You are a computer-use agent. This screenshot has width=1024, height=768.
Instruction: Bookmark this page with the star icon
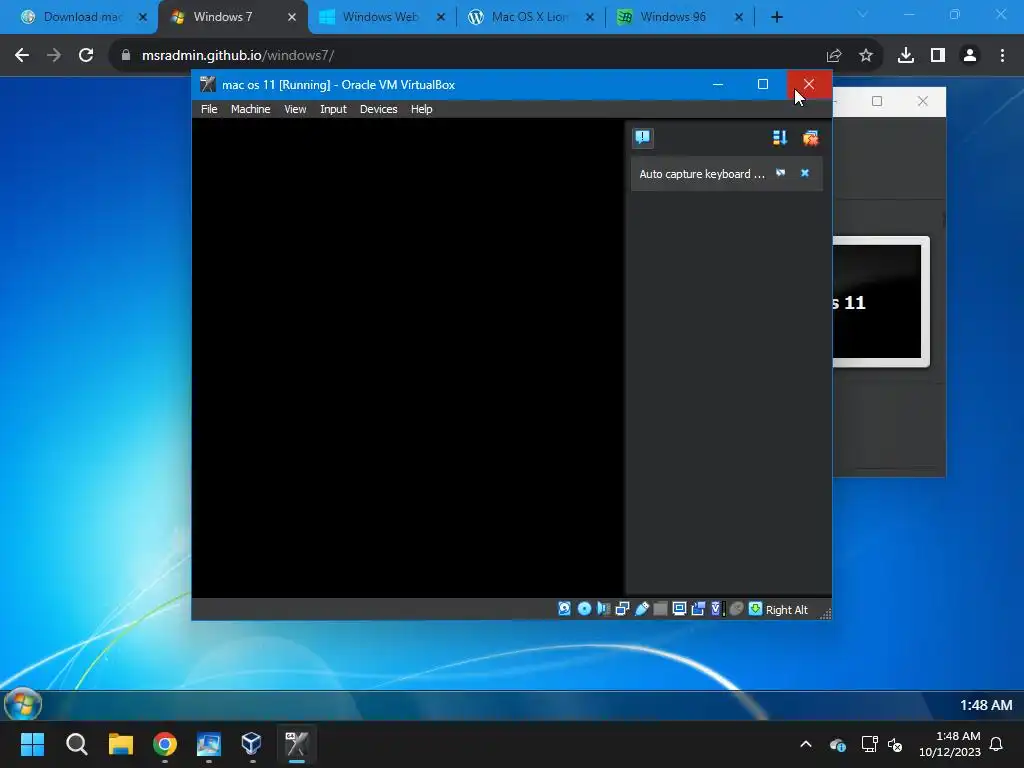click(x=866, y=56)
